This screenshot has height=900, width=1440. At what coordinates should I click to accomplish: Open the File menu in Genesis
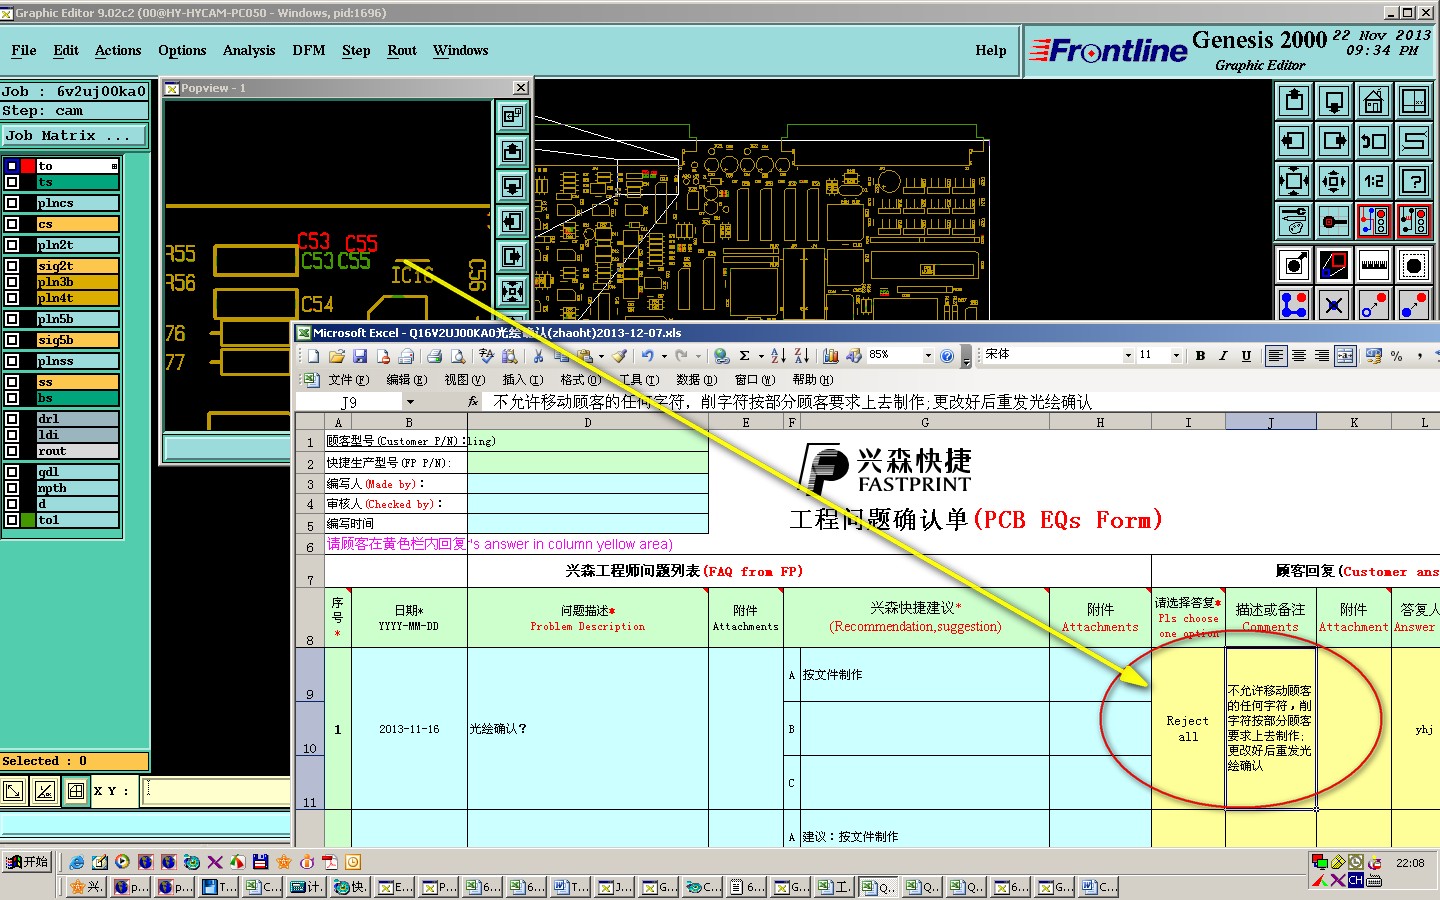point(24,50)
